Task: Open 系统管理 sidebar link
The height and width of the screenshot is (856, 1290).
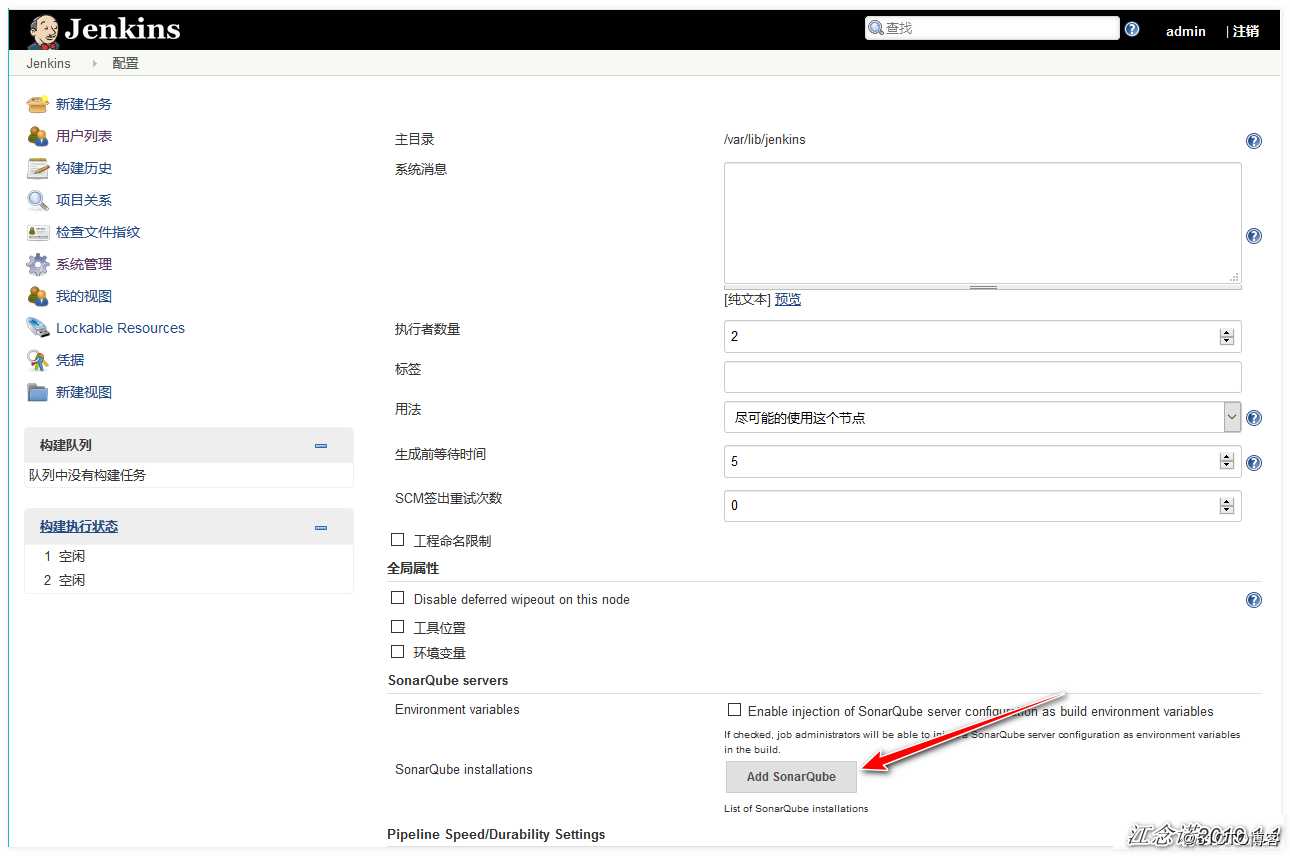Action: point(84,264)
